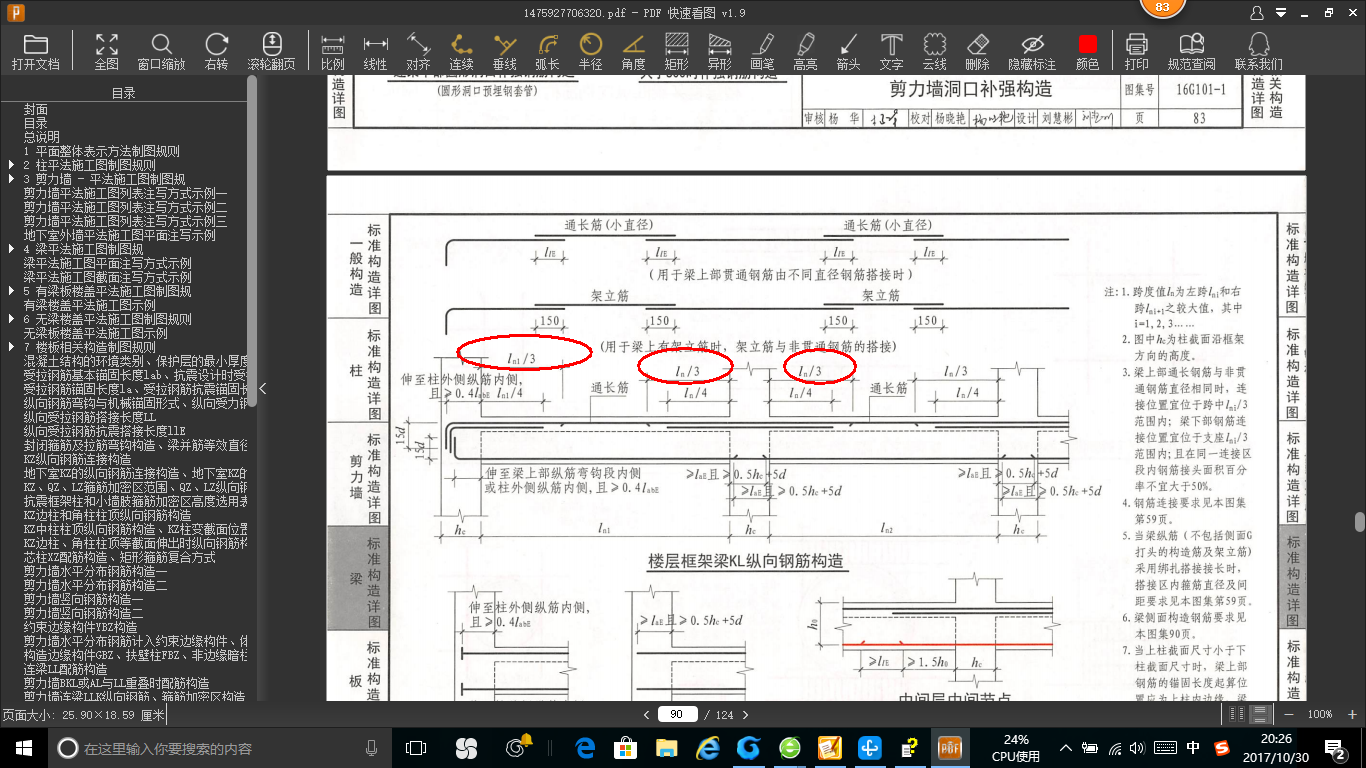
Task: Open the title bar dropdown menu arrow
Action: click(1283, 13)
